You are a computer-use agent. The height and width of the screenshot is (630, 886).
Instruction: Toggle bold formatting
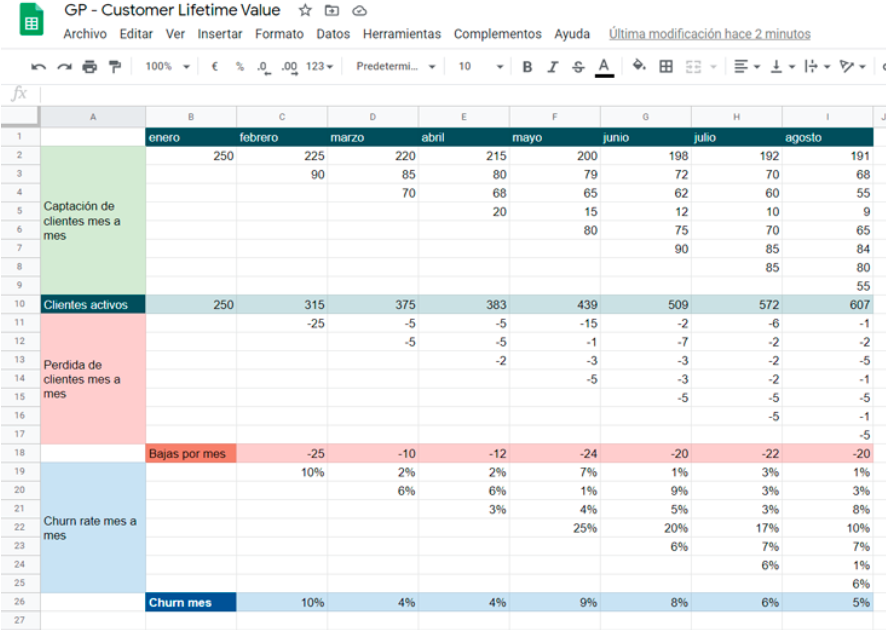pyautogui.click(x=527, y=67)
